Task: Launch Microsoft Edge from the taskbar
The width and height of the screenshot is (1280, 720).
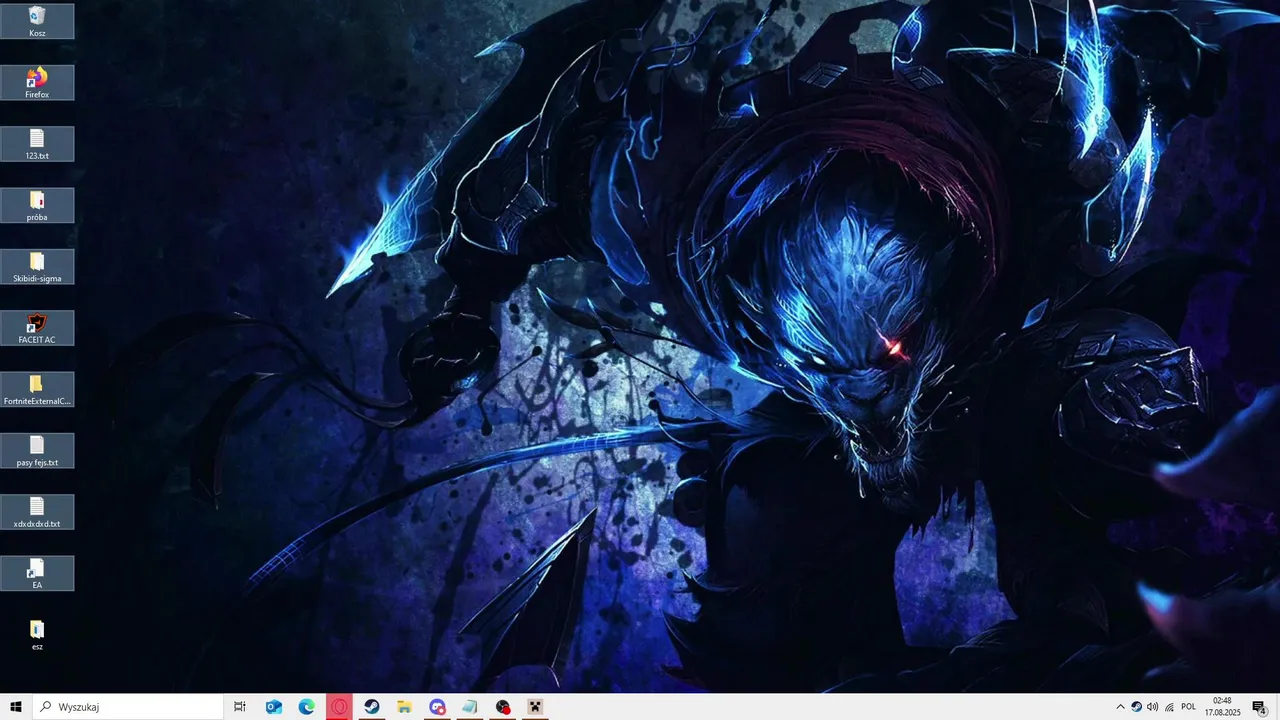Action: pyautogui.click(x=307, y=707)
